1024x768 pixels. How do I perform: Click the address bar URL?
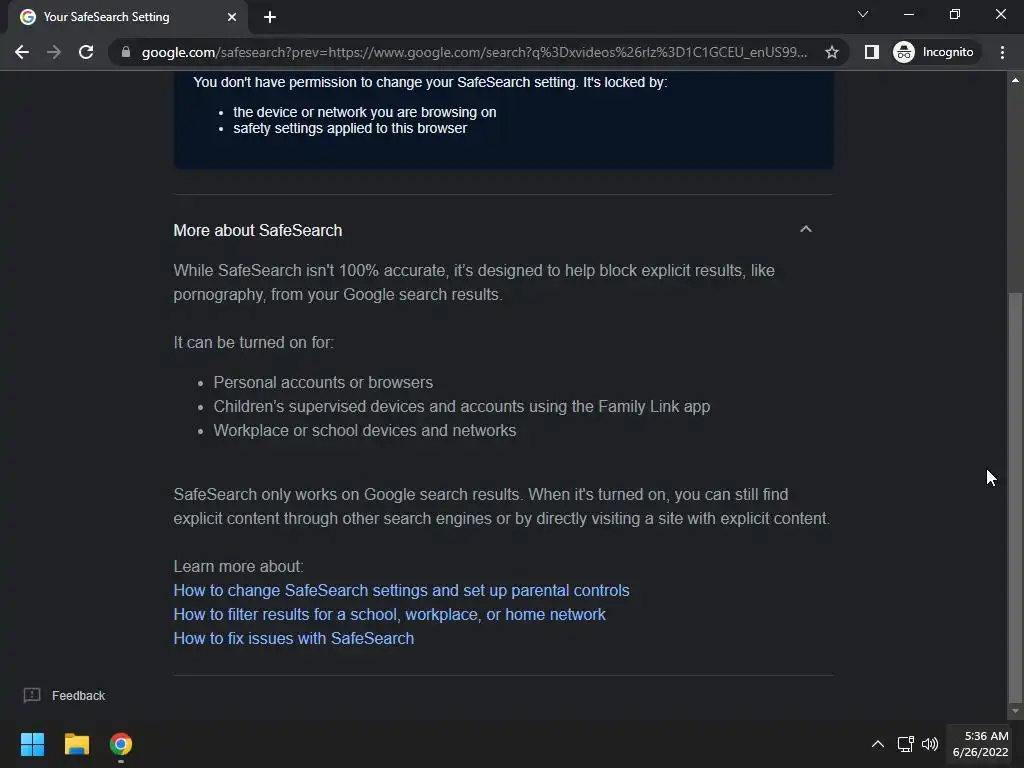click(474, 52)
